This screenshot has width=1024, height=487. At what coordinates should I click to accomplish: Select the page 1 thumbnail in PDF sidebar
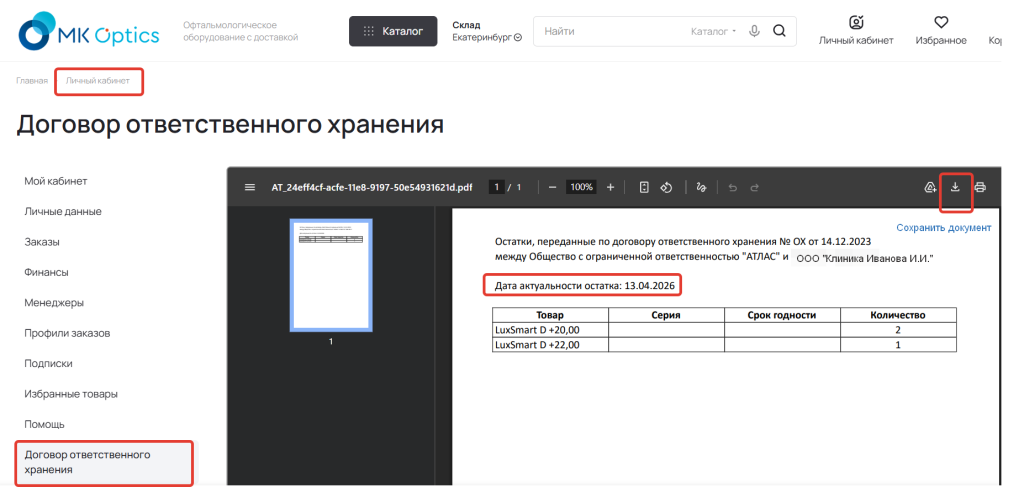(x=331, y=275)
